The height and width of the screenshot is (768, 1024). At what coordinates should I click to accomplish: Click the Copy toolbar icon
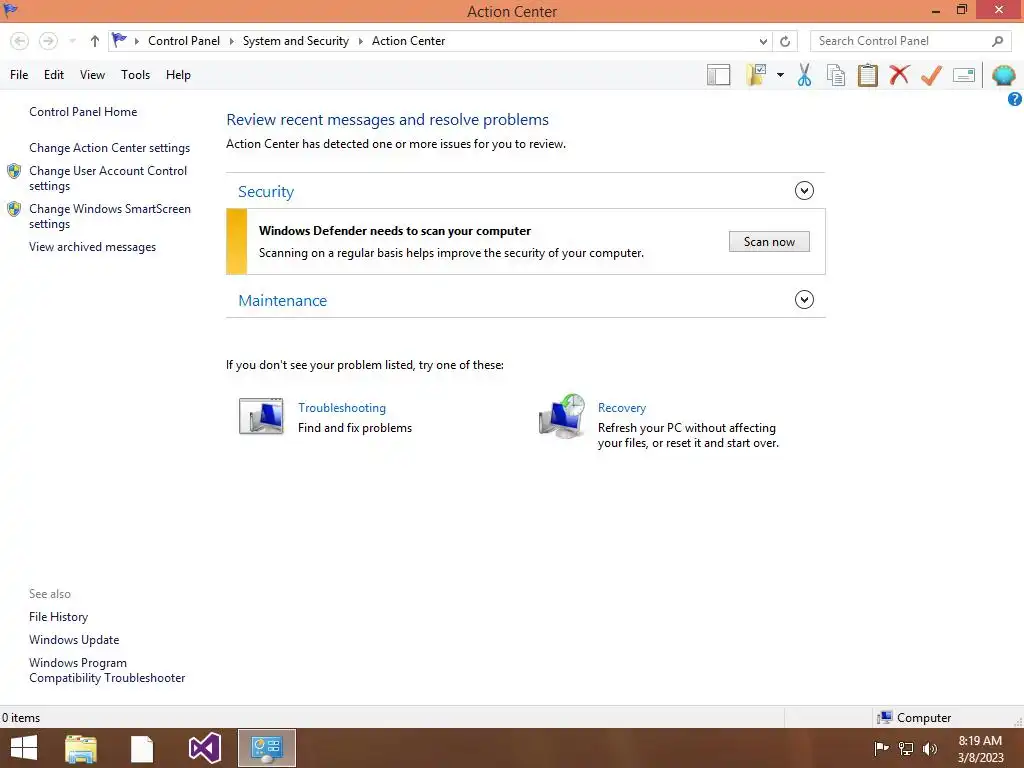click(836, 75)
